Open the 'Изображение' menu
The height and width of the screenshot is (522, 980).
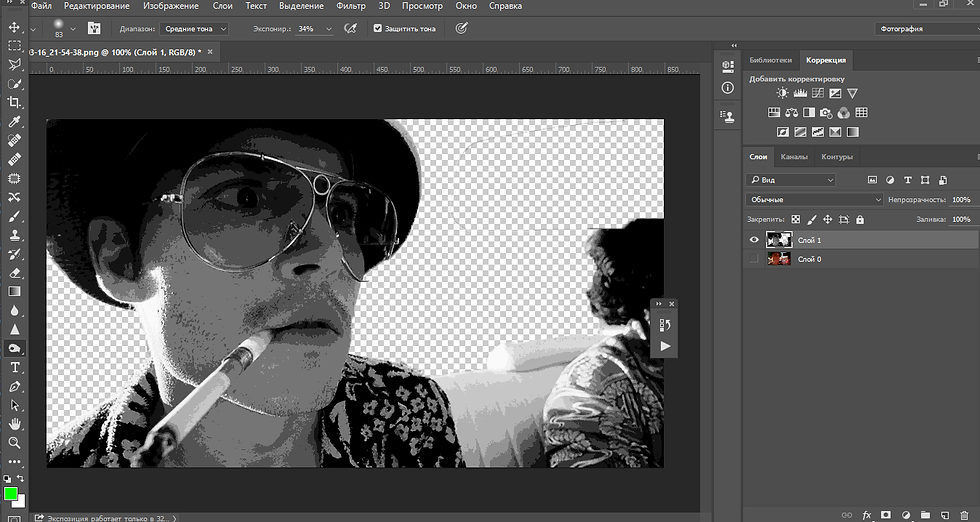[171, 6]
